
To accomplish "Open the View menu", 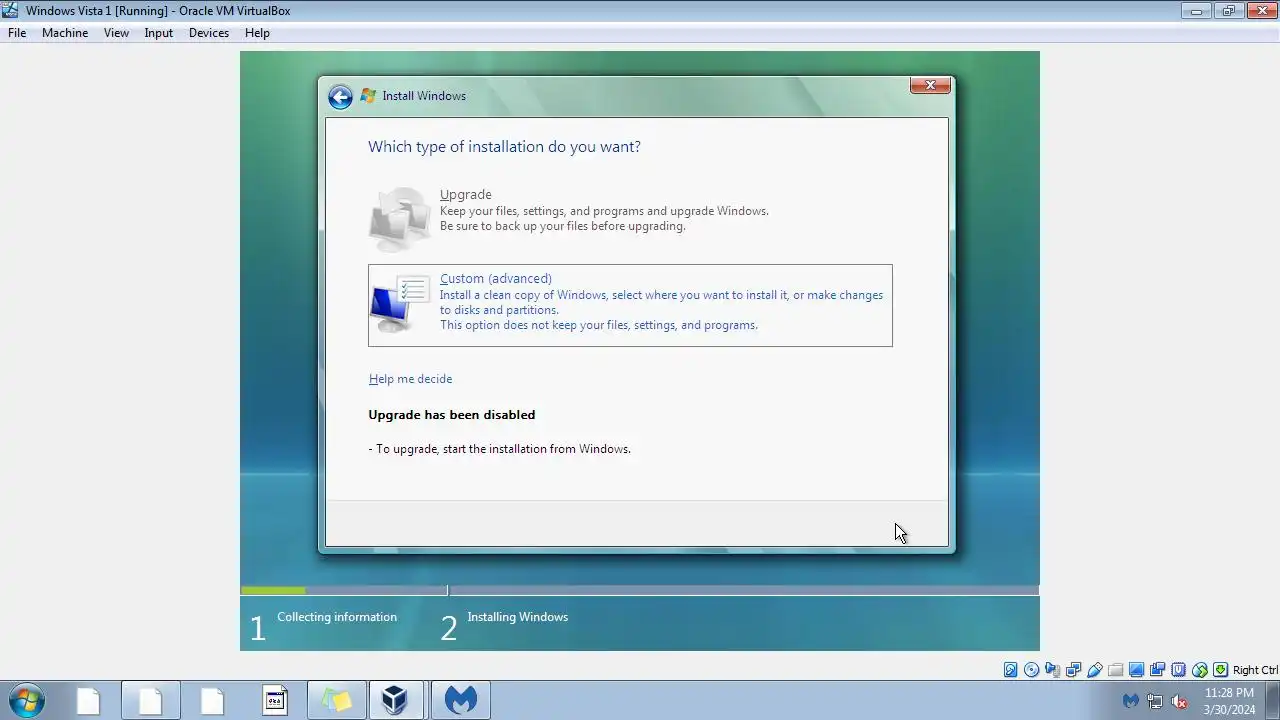I will point(116,33).
